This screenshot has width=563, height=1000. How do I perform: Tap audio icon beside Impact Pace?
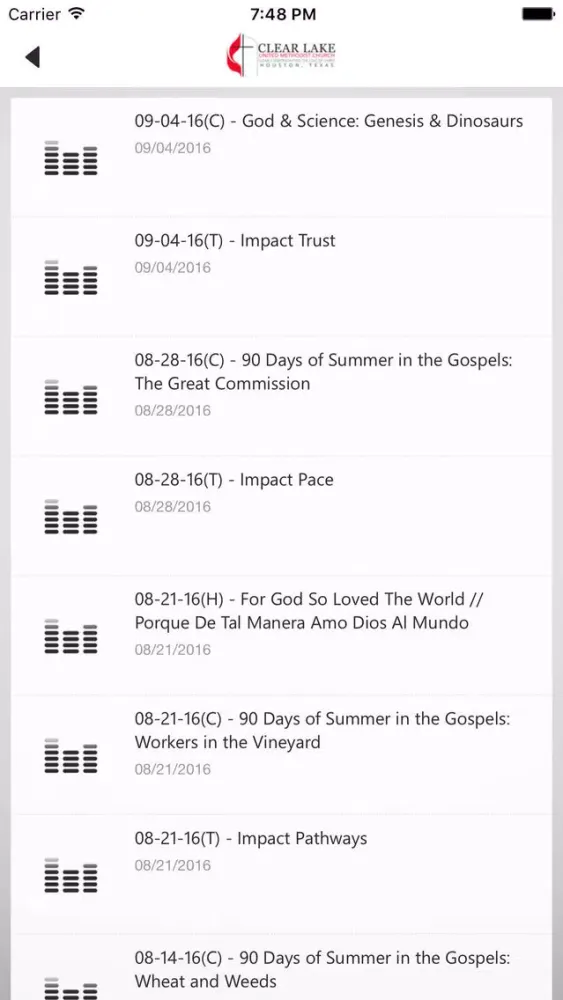71,516
